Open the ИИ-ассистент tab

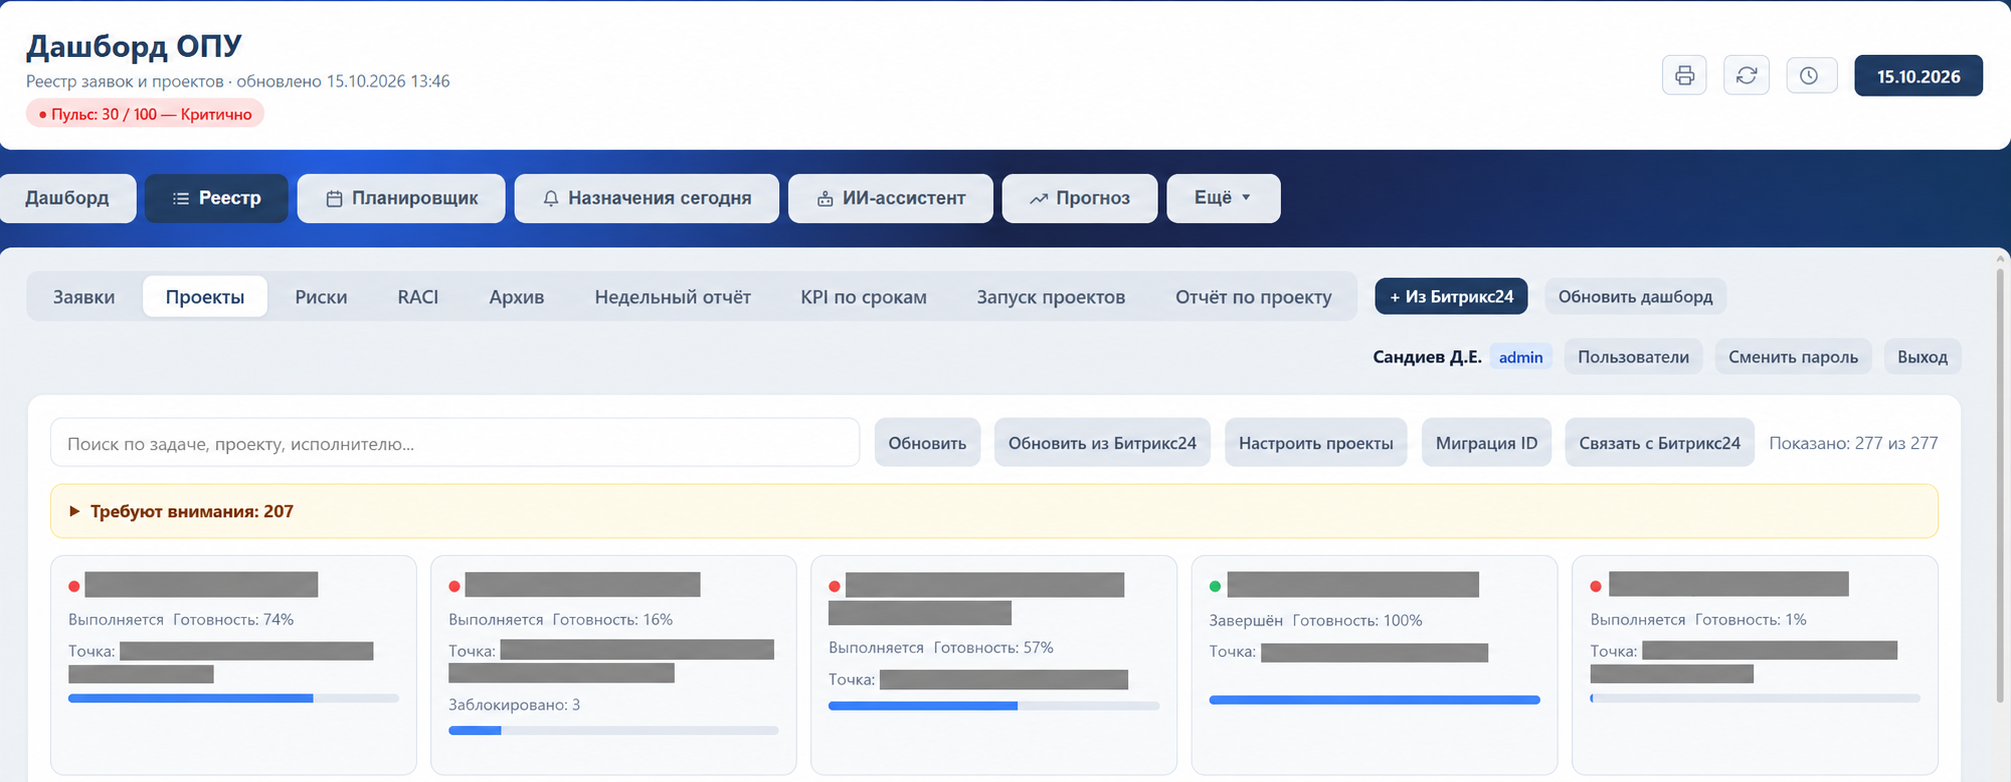point(890,198)
